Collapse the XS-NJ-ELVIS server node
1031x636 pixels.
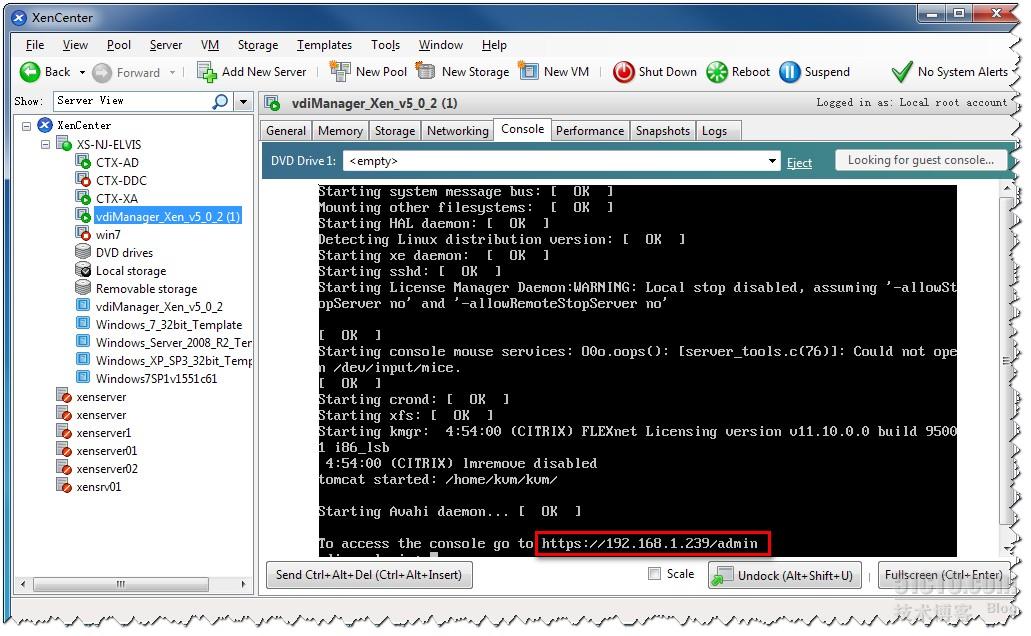pyautogui.click(x=45, y=144)
